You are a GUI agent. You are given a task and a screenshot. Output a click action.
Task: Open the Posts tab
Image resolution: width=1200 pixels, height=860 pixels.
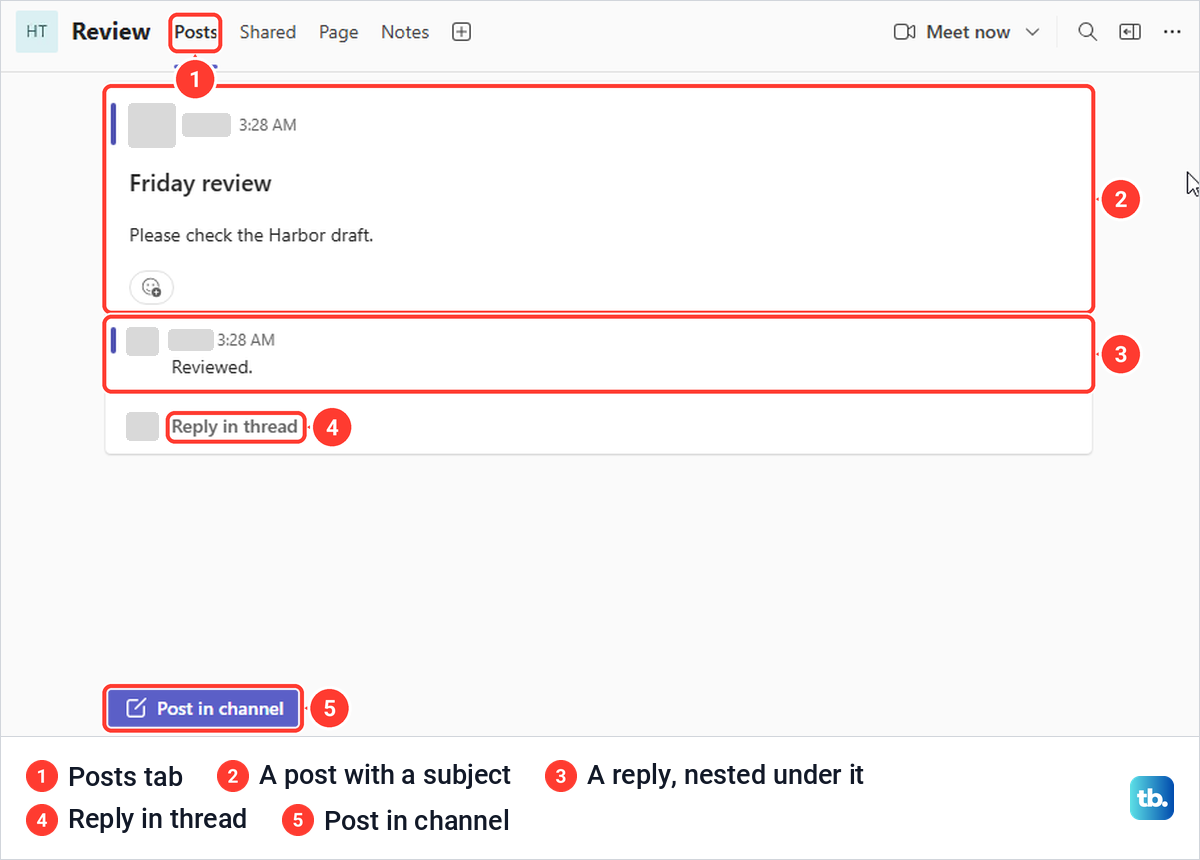click(195, 32)
